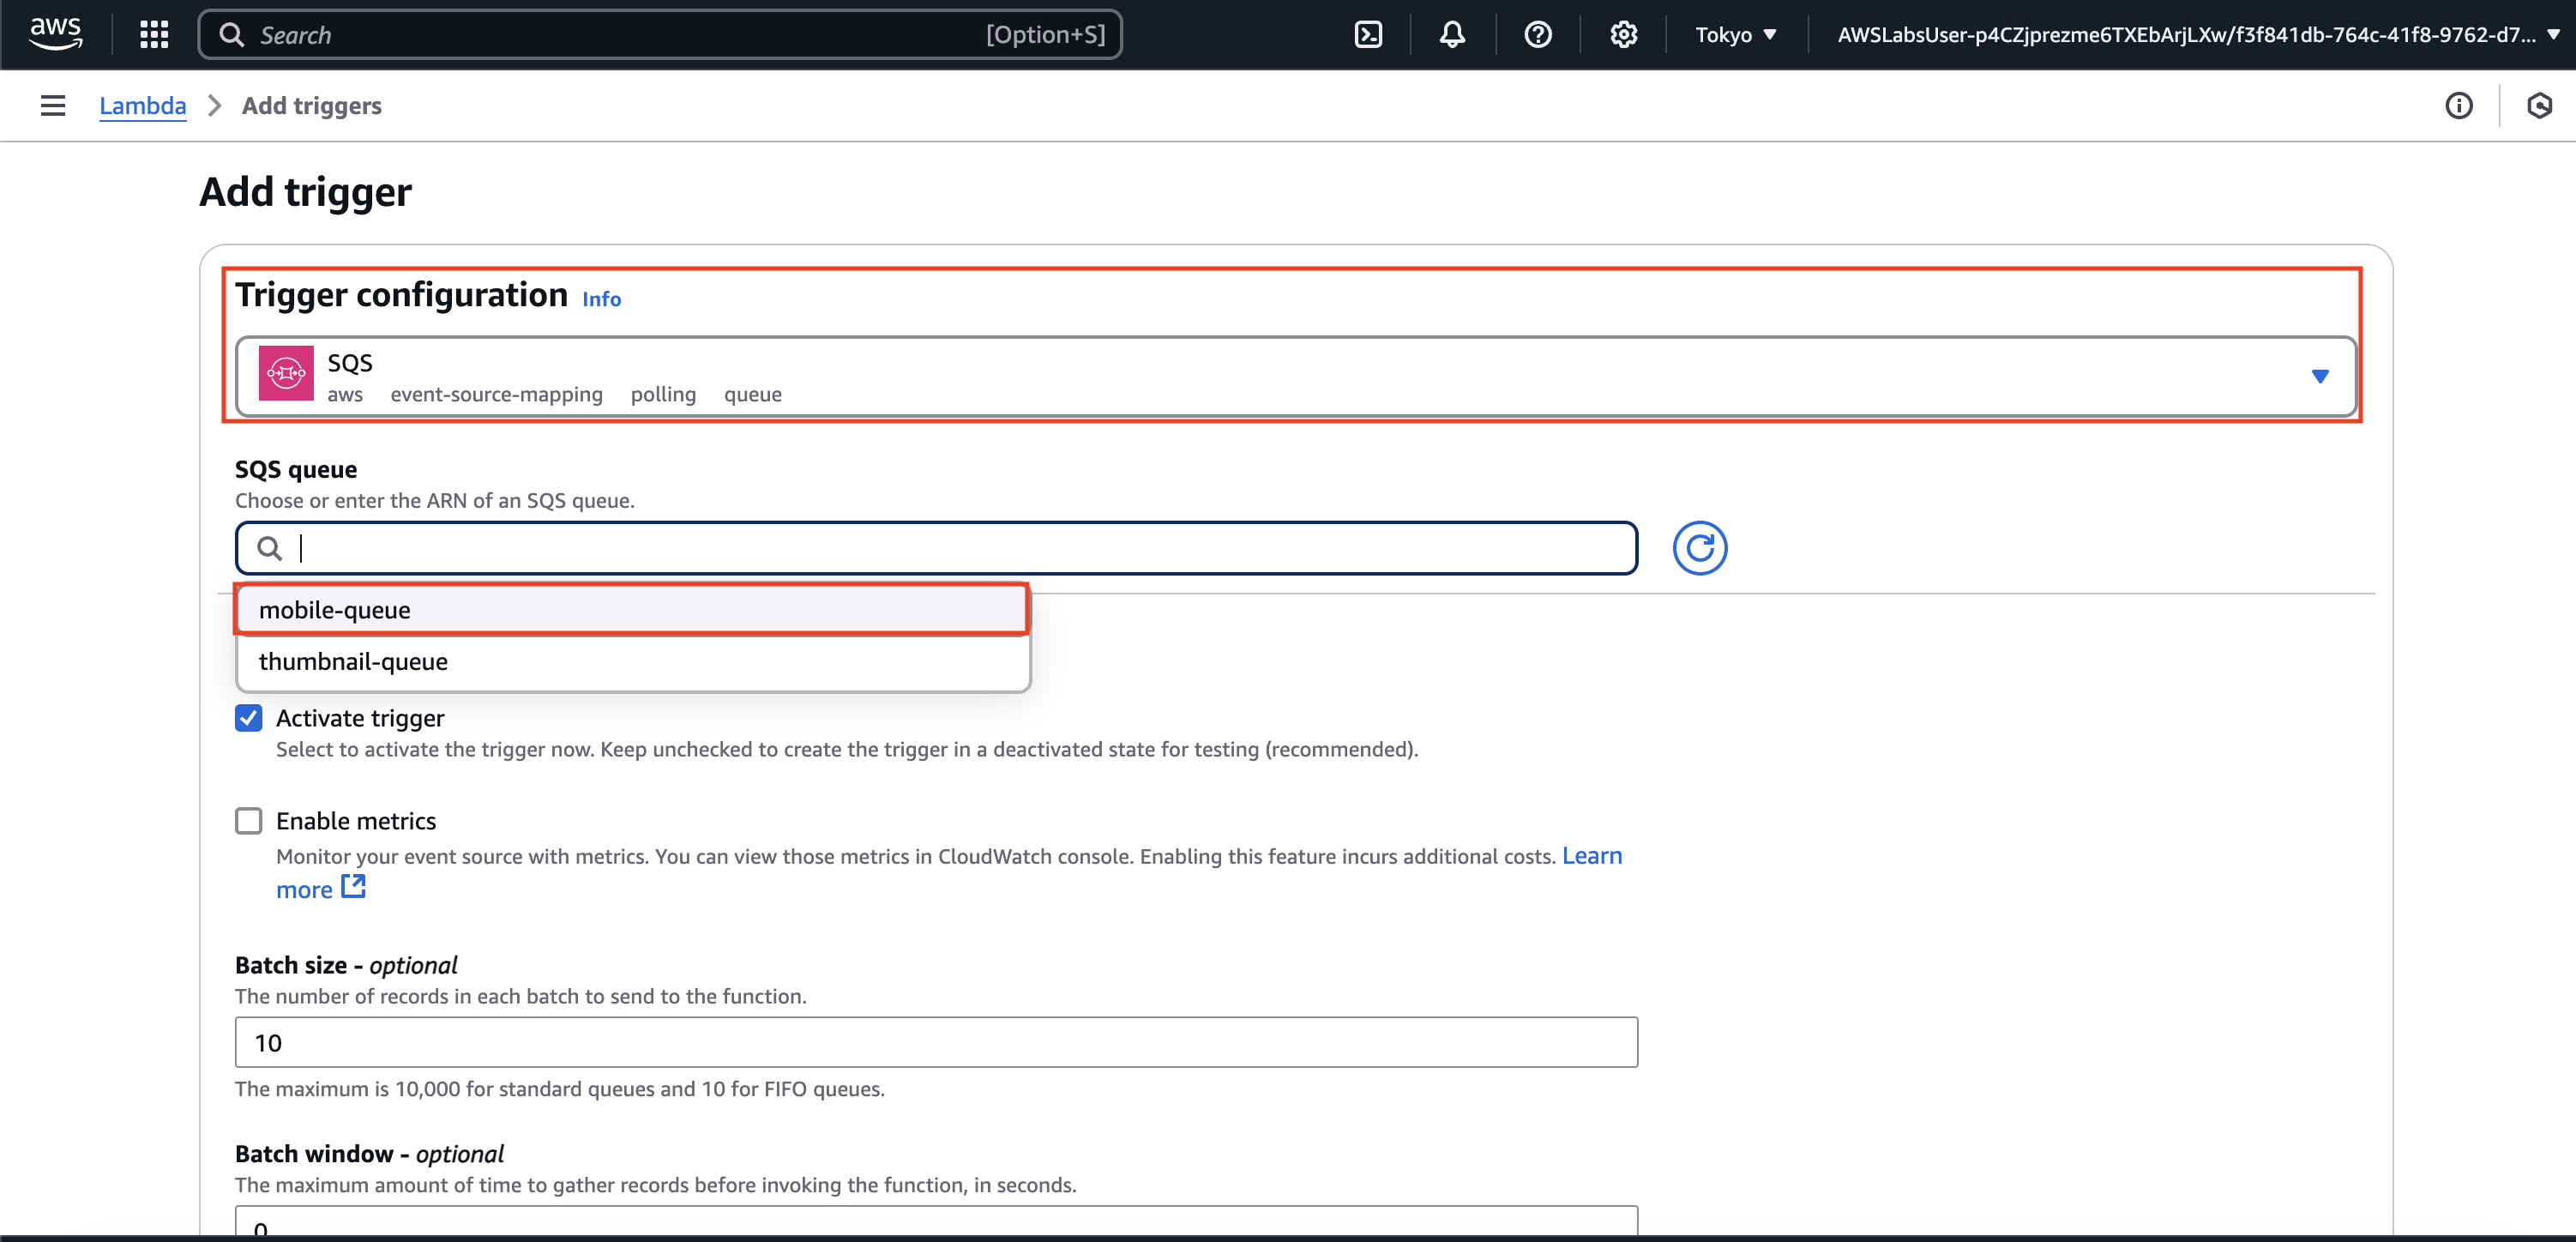
Task: Refresh the SQS queue list
Action: pyautogui.click(x=1699, y=548)
